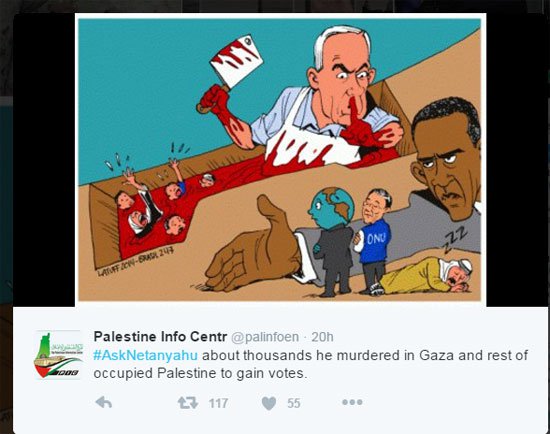Image resolution: width=550 pixels, height=434 pixels.
Task: Click the like count 55
Action: (294, 403)
